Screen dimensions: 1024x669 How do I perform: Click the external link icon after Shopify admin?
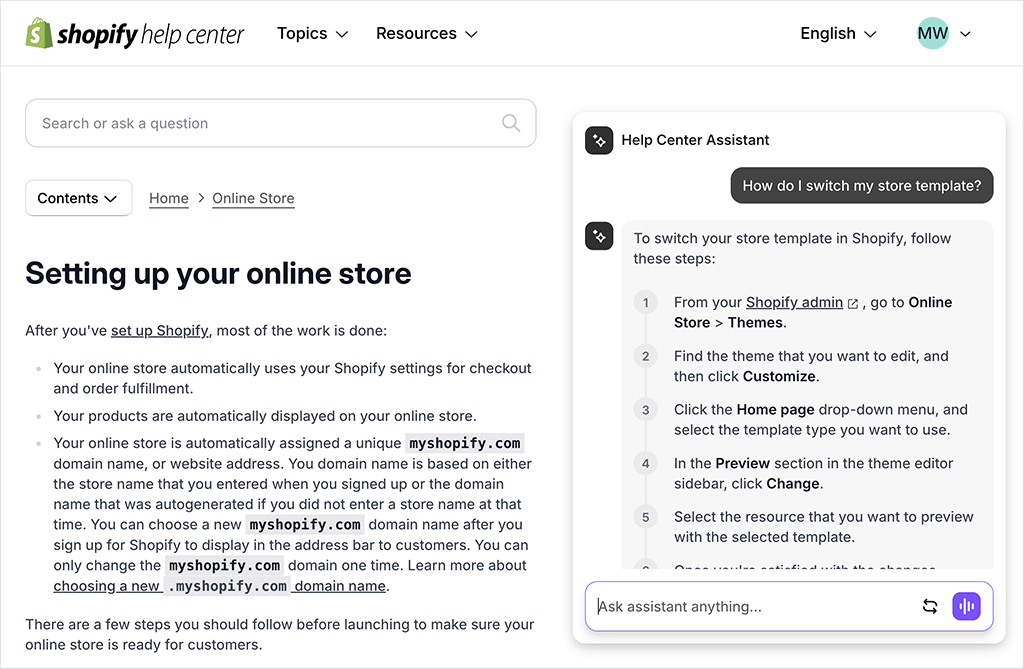[852, 303]
